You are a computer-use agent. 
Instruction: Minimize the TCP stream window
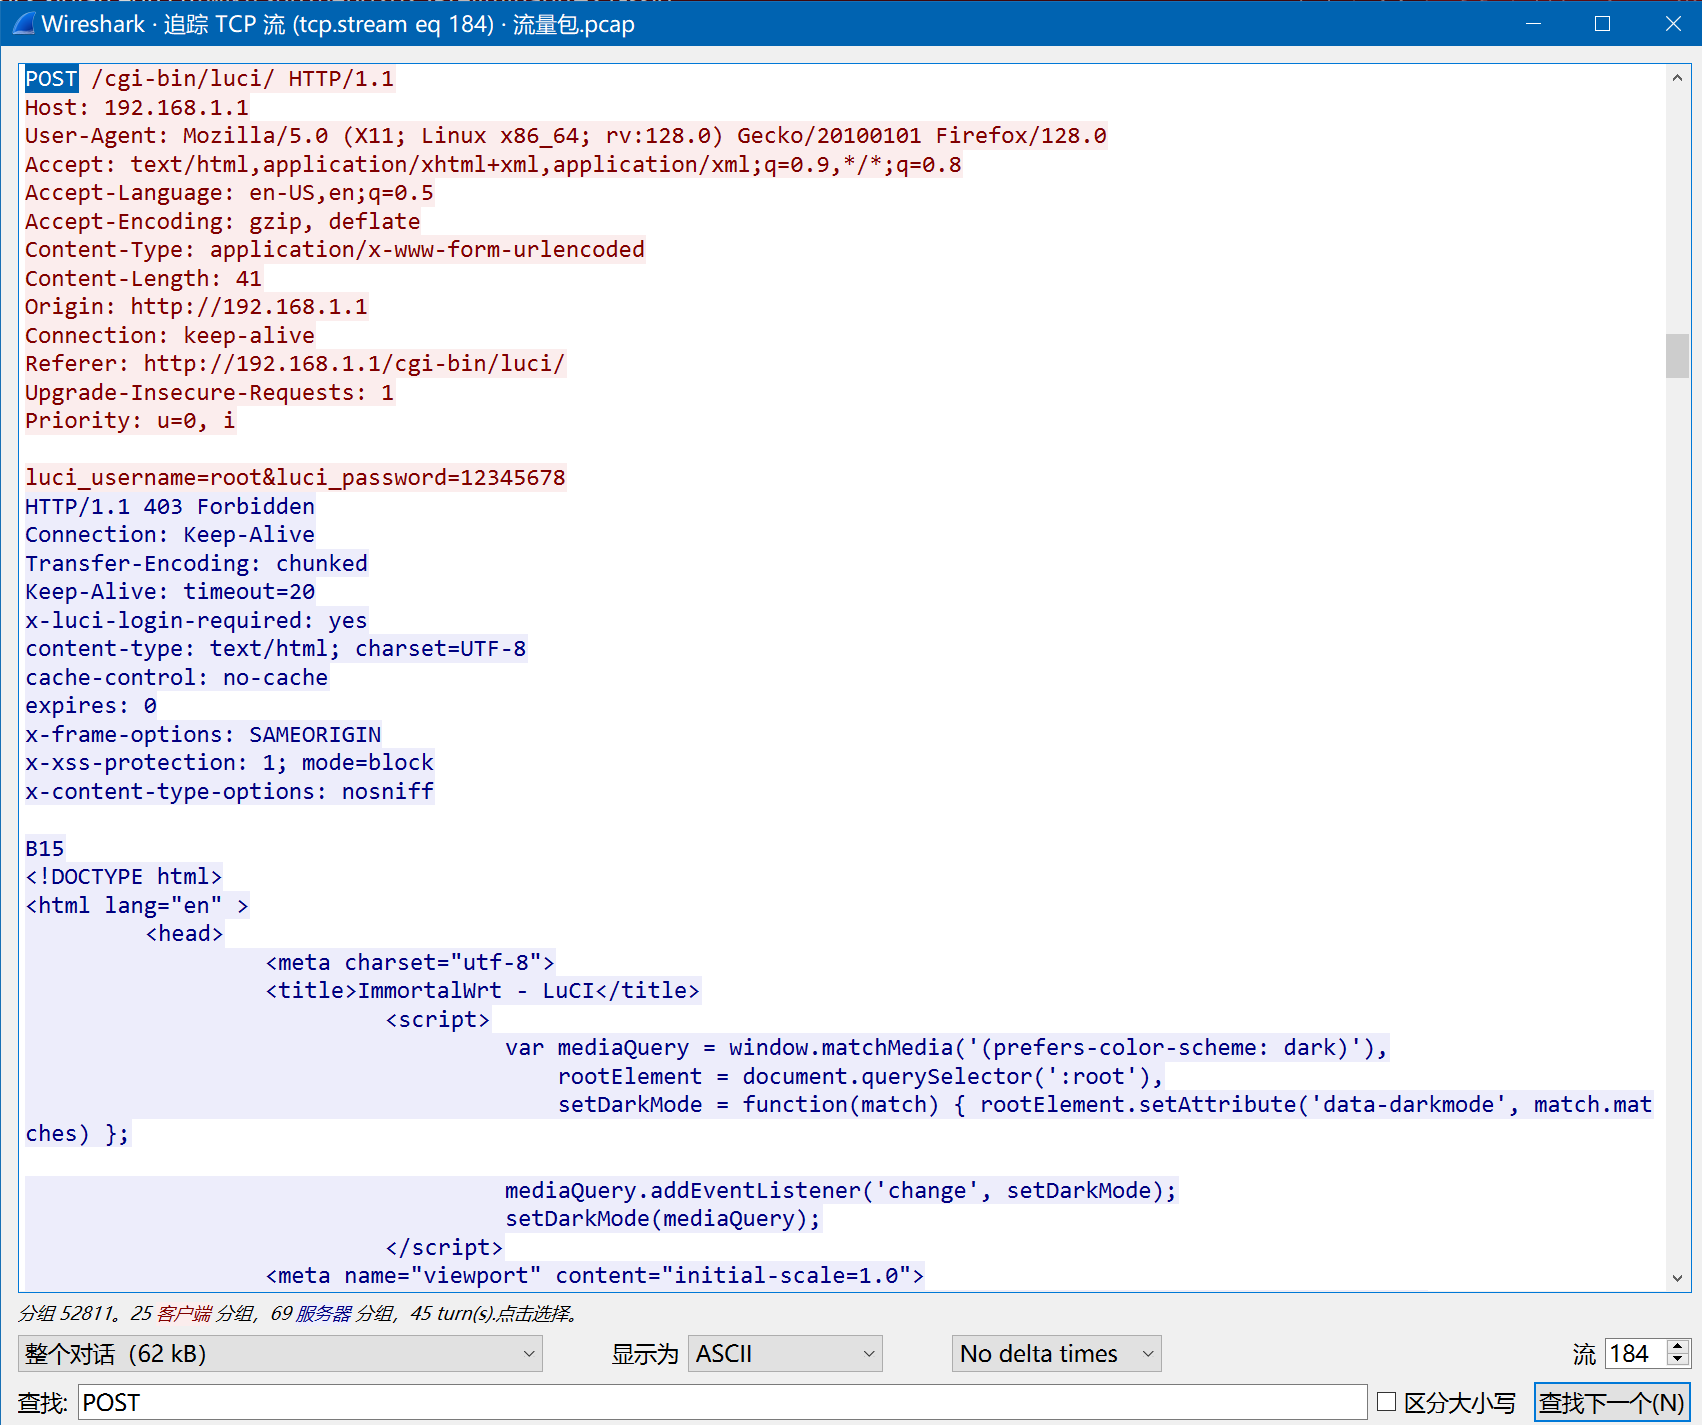(x=1533, y=23)
